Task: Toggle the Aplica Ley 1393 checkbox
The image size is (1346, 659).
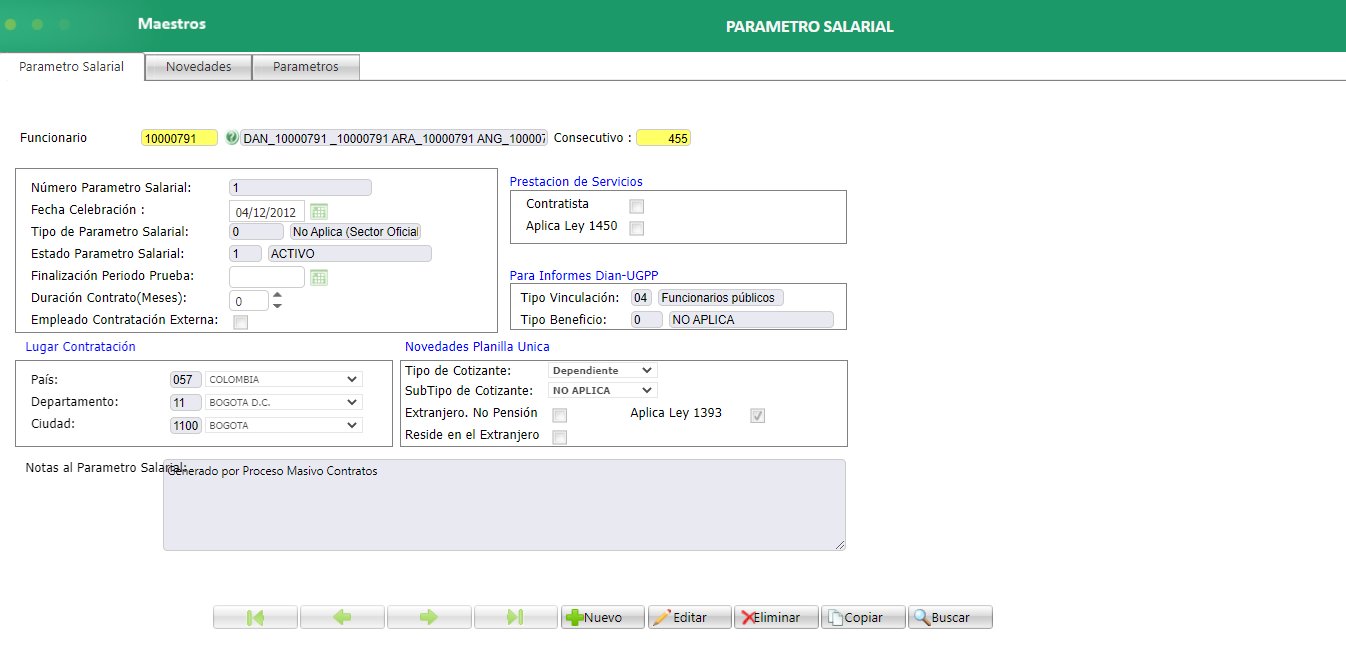Action: tap(758, 415)
